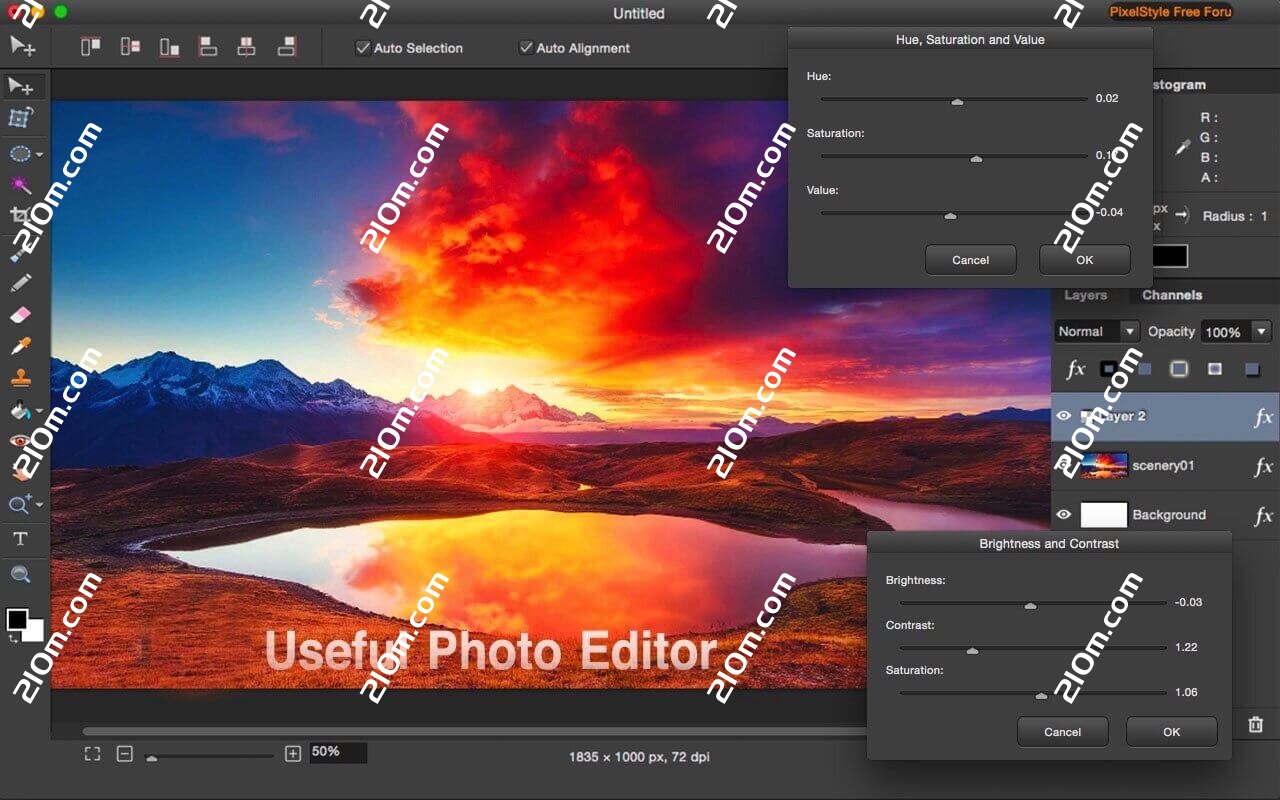Select the Move tool in the left toolbox
Screen dimensions: 1280x800
(21, 87)
